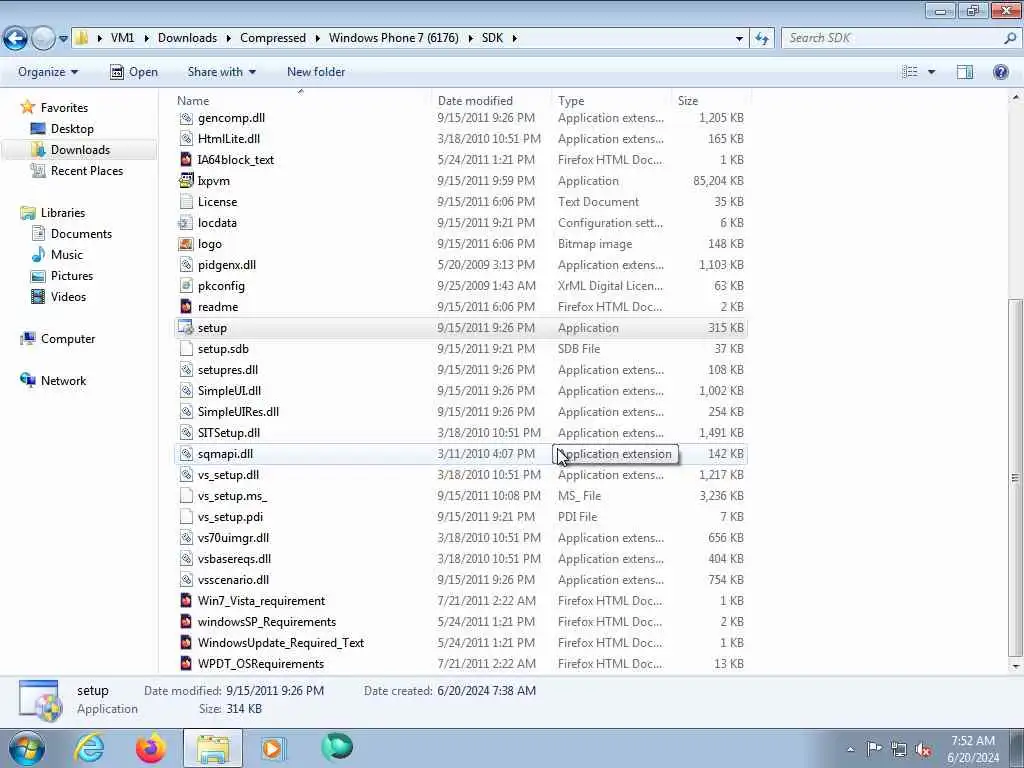Select the WPDT_OSRequirements file icon
Screen dimensions: 1024x768
coord(186,664)
